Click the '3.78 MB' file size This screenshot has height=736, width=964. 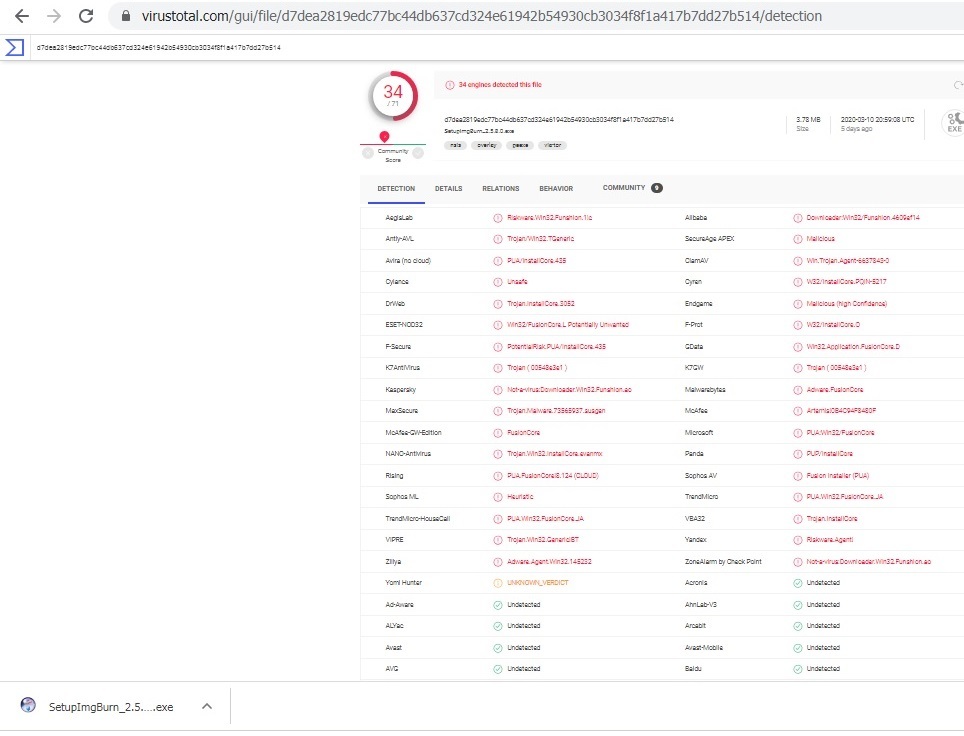(x=808, y=119)
